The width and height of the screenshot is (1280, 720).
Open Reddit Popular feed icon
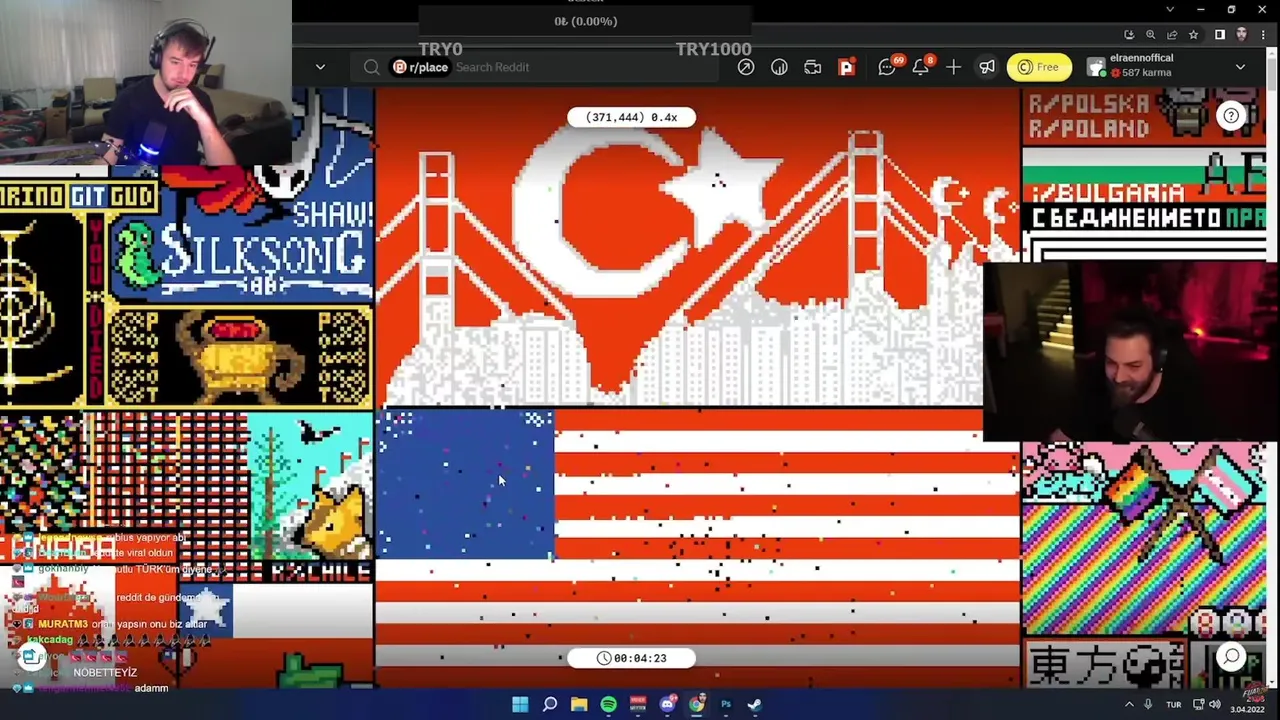click(x=746, y=67)
